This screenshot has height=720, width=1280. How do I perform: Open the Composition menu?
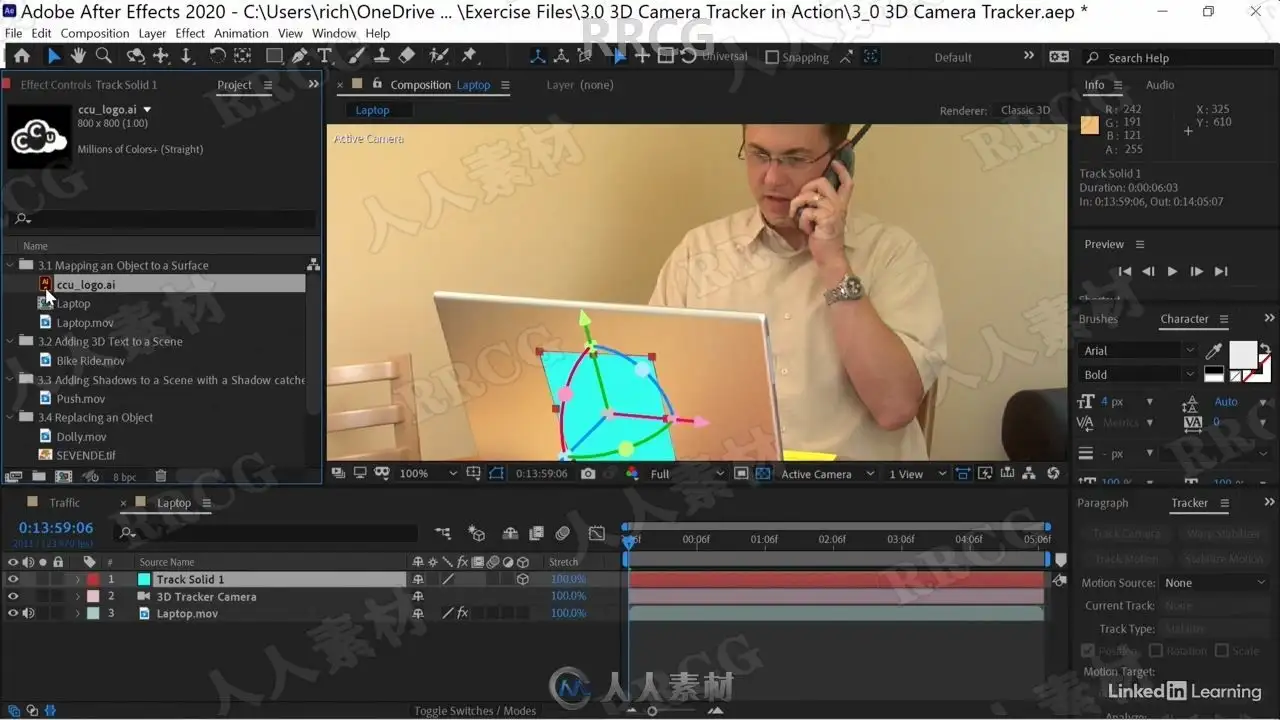95,33
